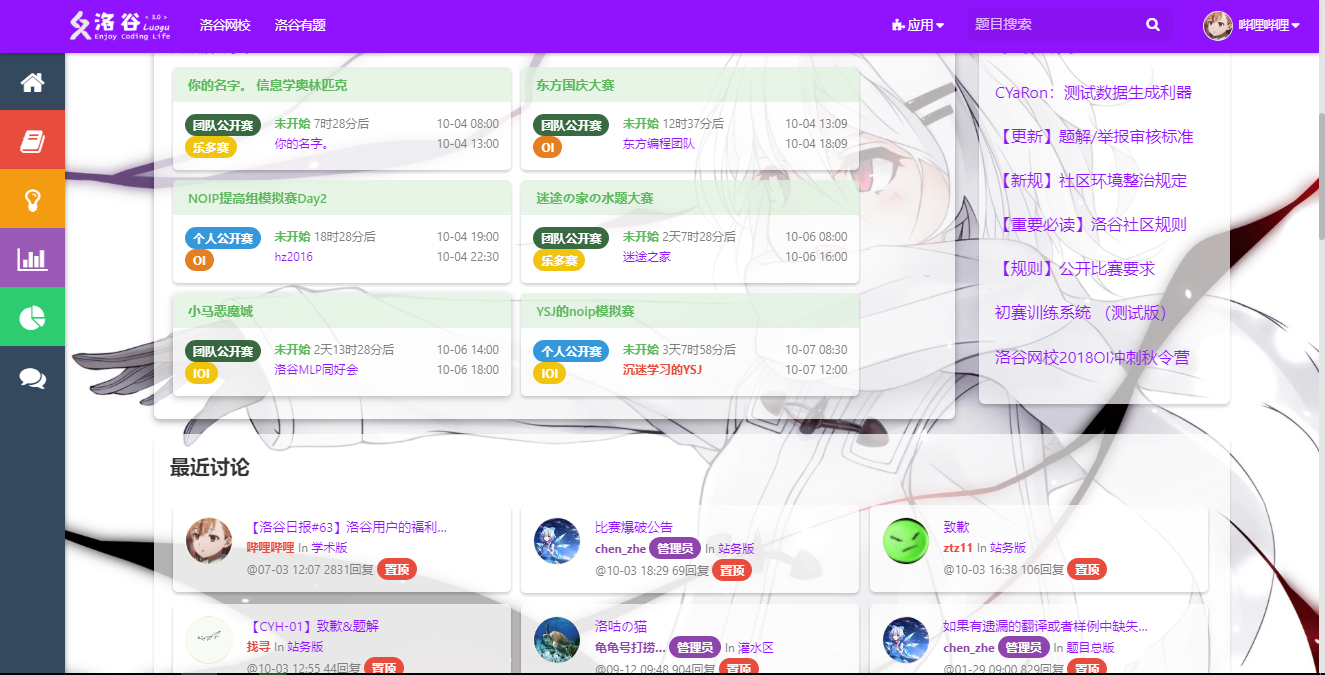This screenshot has width=1325, height=675.
Task: Click turtle avatar on 洛咕の猫 post
Action: tap(557, 640)
